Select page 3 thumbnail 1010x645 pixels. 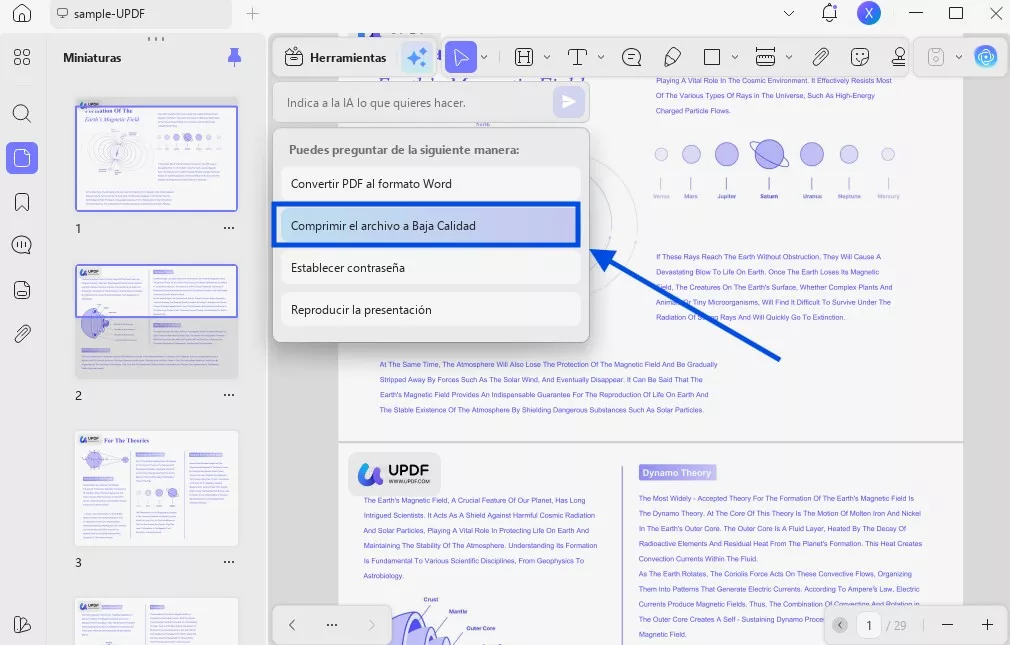(157, 488)
